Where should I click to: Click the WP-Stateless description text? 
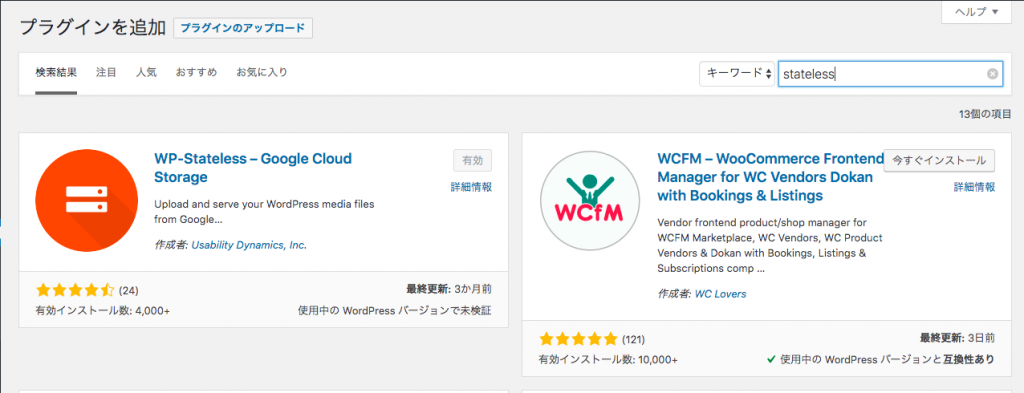264,212
